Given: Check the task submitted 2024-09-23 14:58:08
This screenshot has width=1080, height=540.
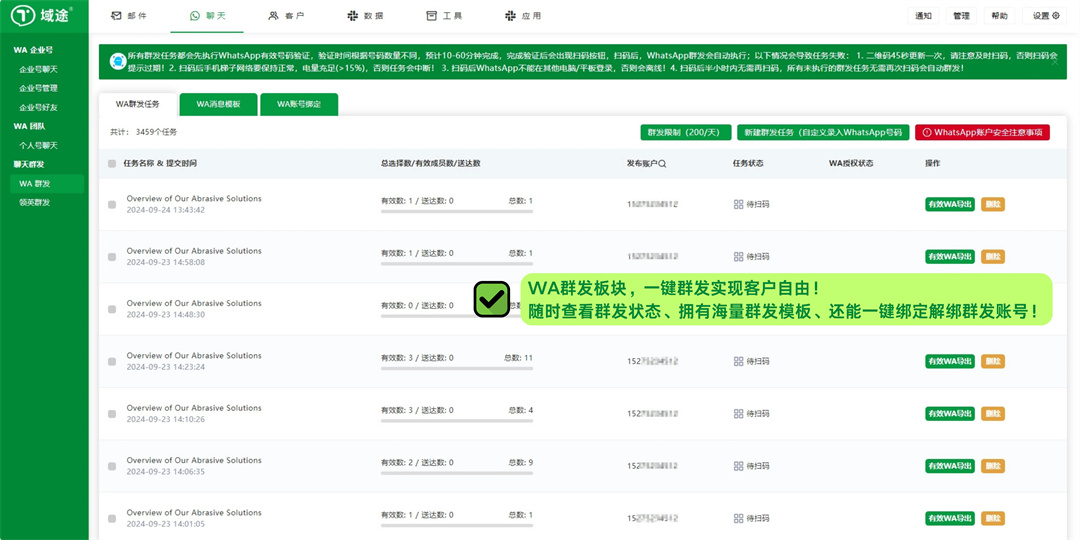Looking at the screenshot, I should point(112,257).
